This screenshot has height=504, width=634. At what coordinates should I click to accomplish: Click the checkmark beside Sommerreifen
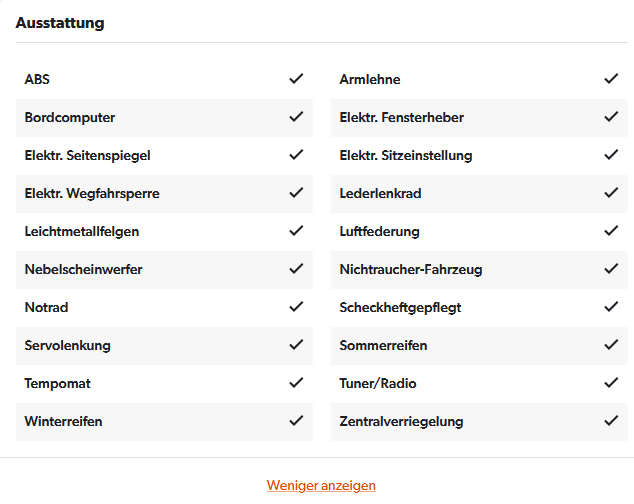click(611, 345)
